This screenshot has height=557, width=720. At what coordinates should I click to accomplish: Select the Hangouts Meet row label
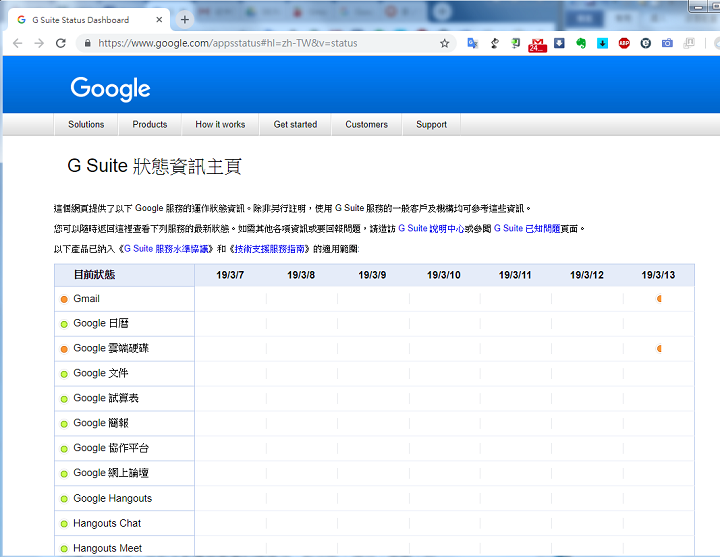107,548
